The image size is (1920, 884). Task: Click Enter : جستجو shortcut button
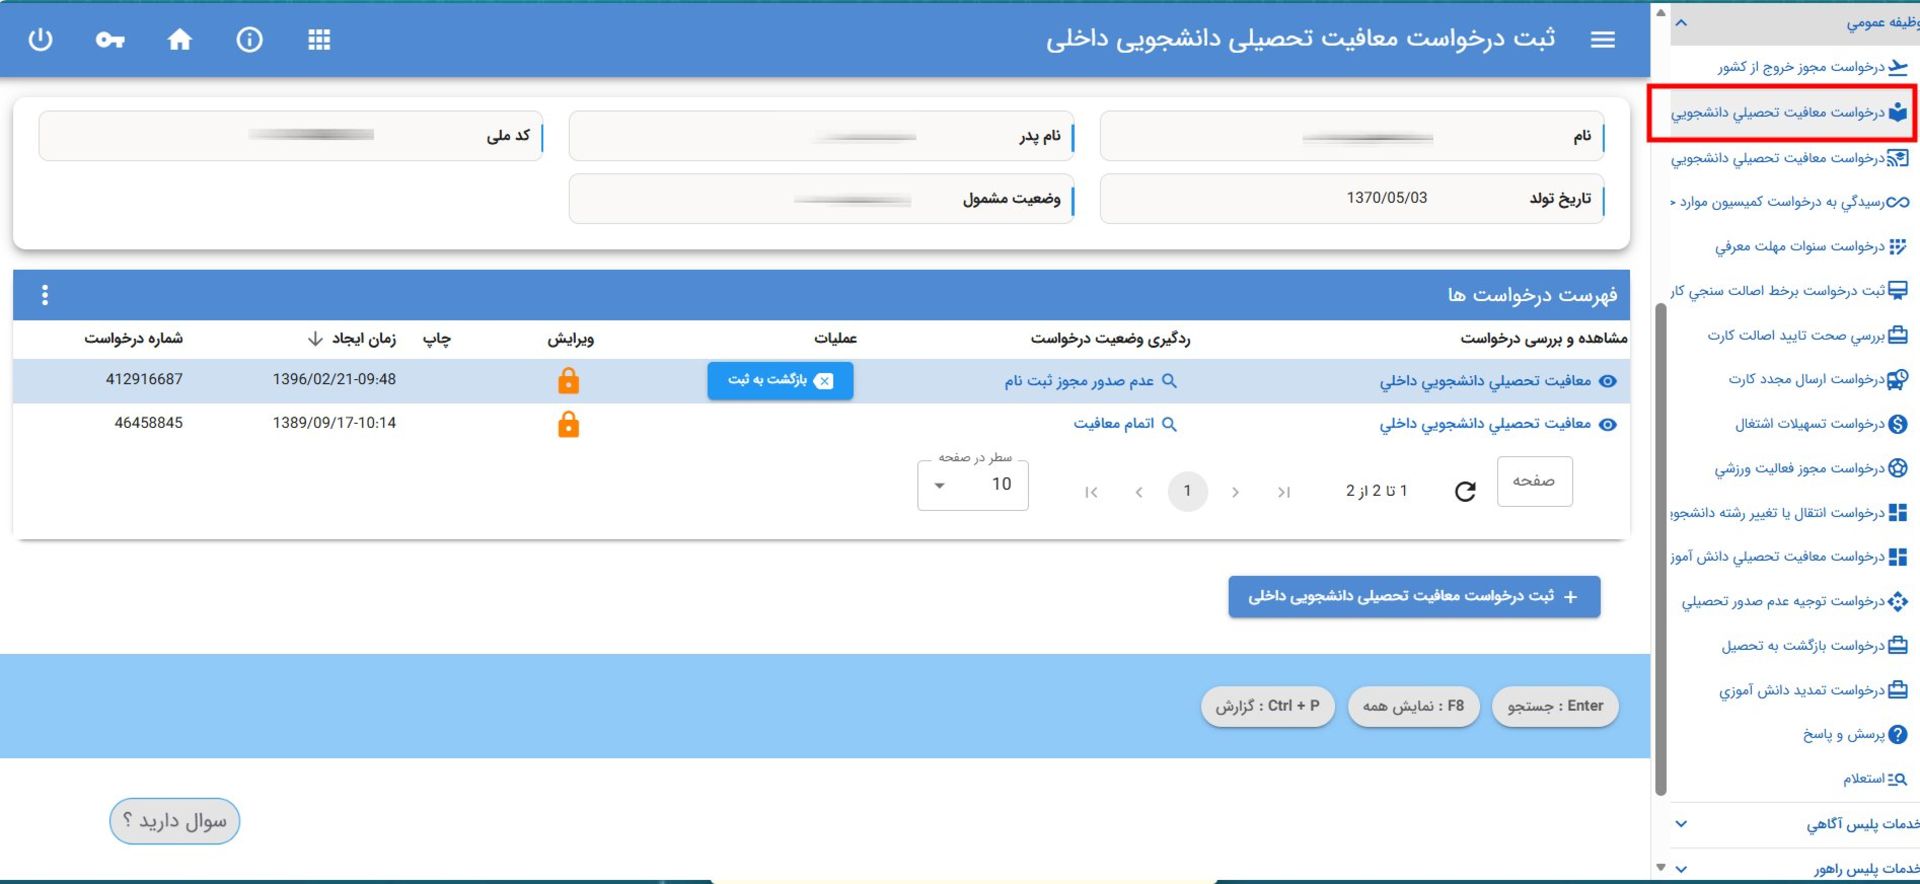(1555, 707)
